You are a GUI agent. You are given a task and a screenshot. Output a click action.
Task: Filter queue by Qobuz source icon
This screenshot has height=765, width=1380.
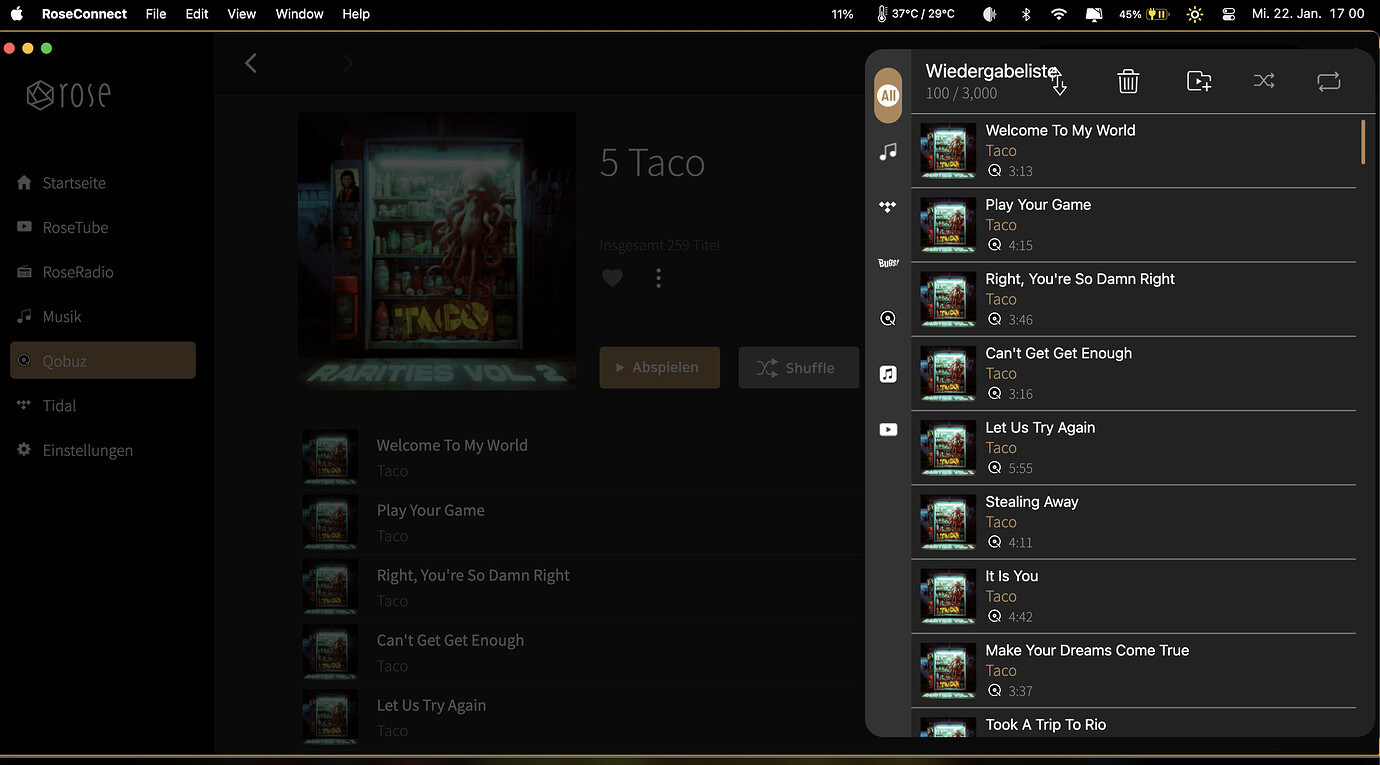click(888, 318)
